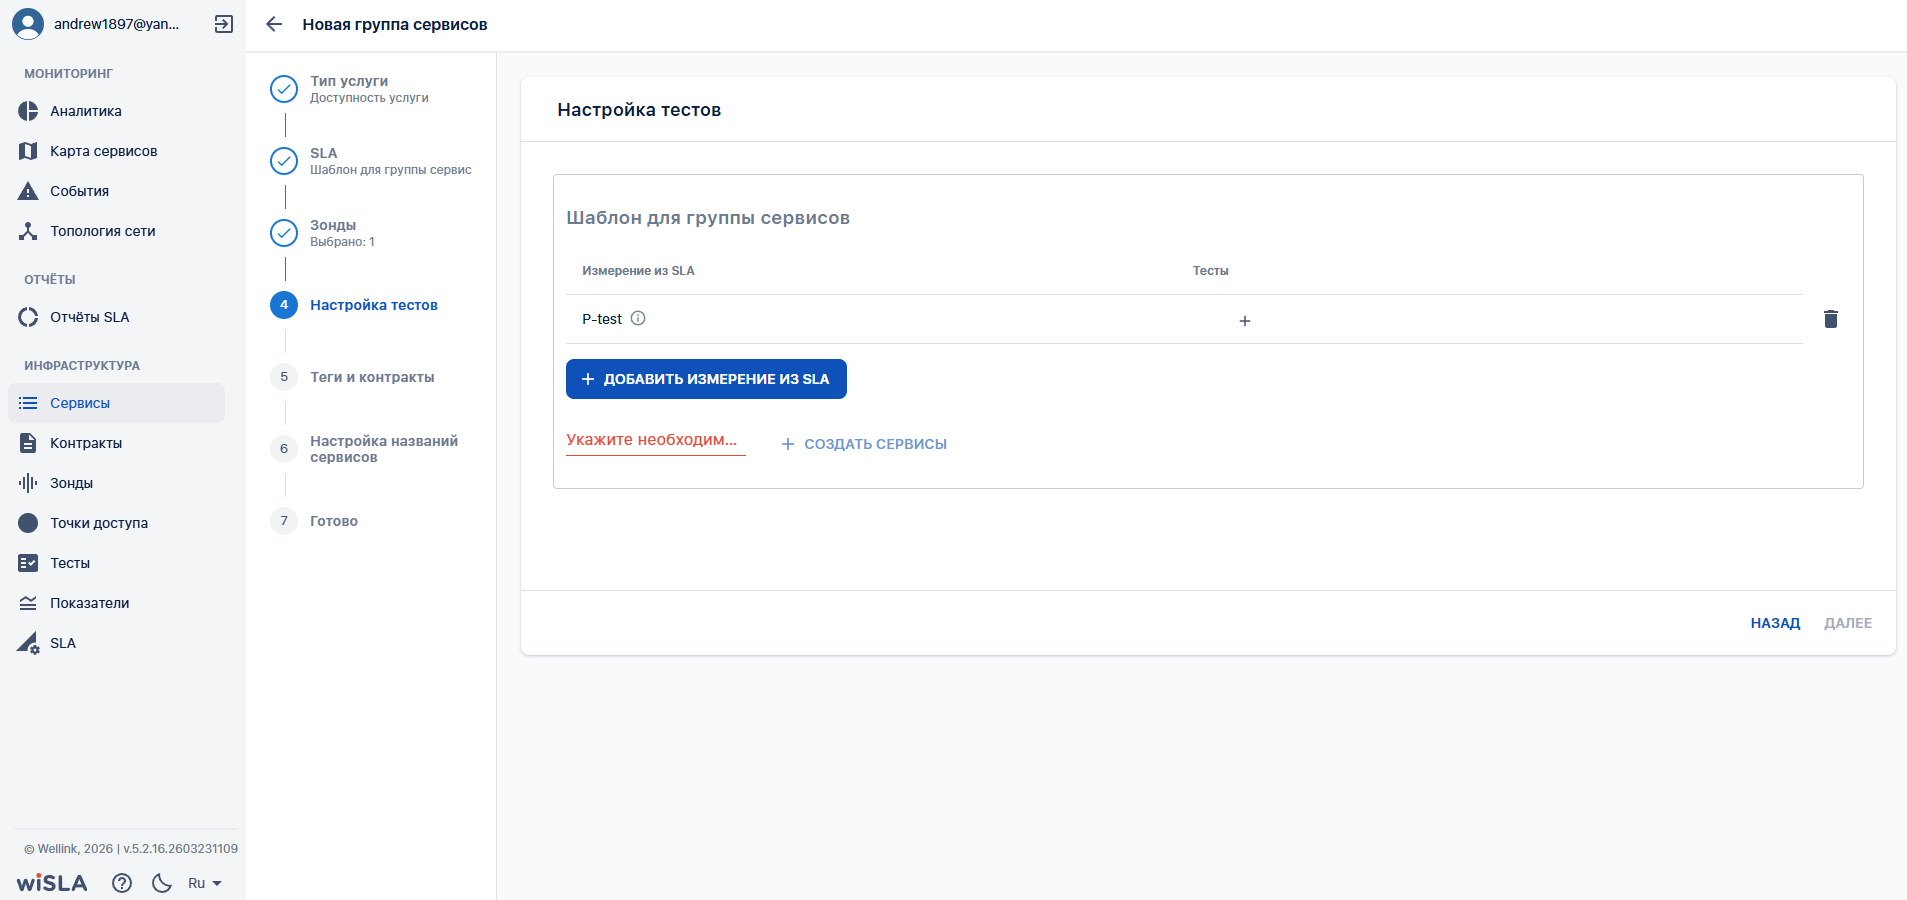Click ДОБАВИТЬ ИЗМЕРЕНИЕ ИЗ SLA button
This screenshot has width=1907, height=900.
(x=706, y=379)
